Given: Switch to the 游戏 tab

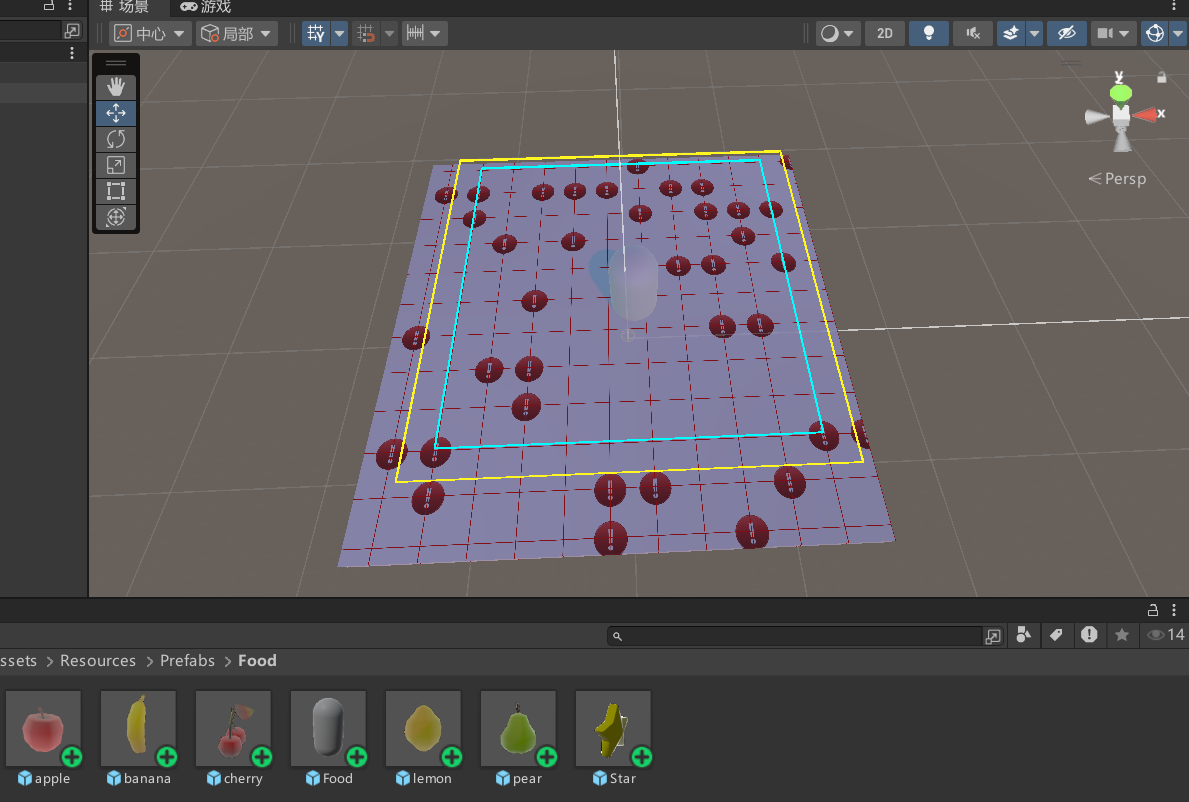Looking at the screenshot, I should pos(206,7).
